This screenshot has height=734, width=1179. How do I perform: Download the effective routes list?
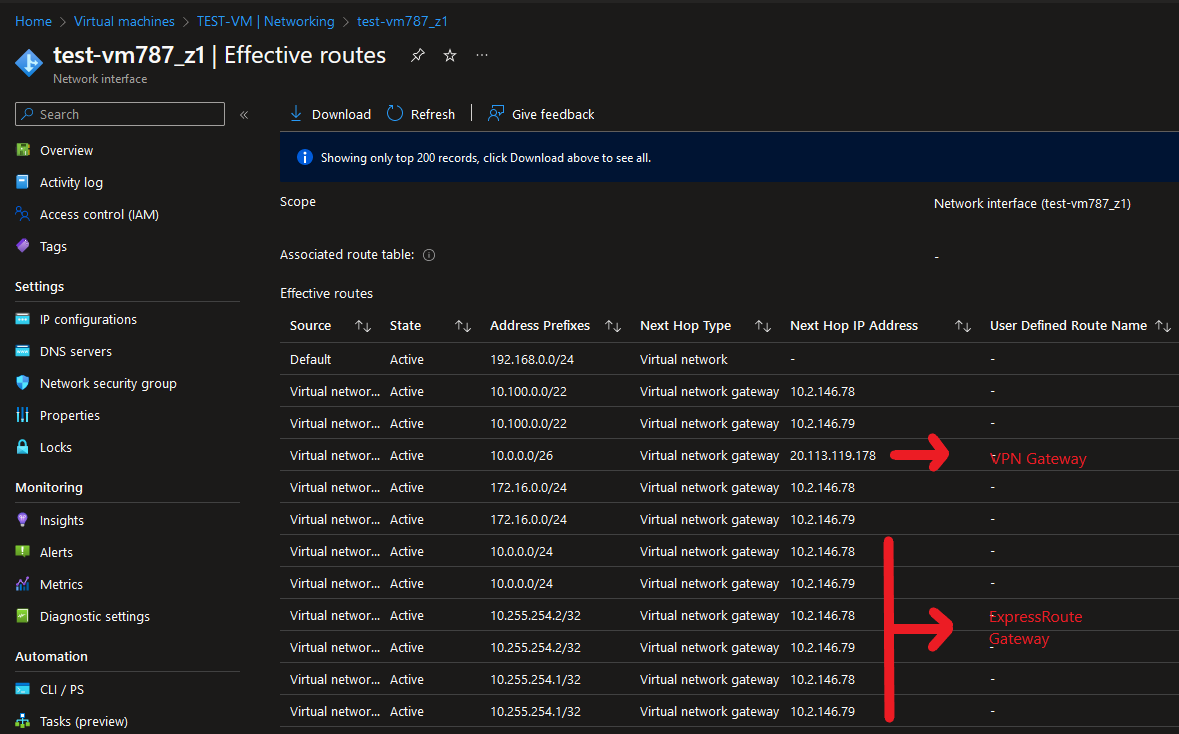coord(330,114)
